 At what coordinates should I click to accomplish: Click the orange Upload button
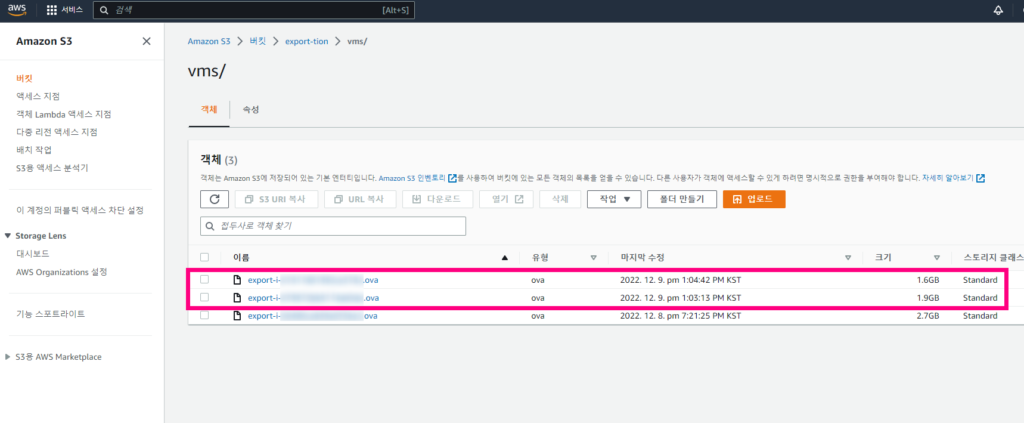[x=753, y=199]
